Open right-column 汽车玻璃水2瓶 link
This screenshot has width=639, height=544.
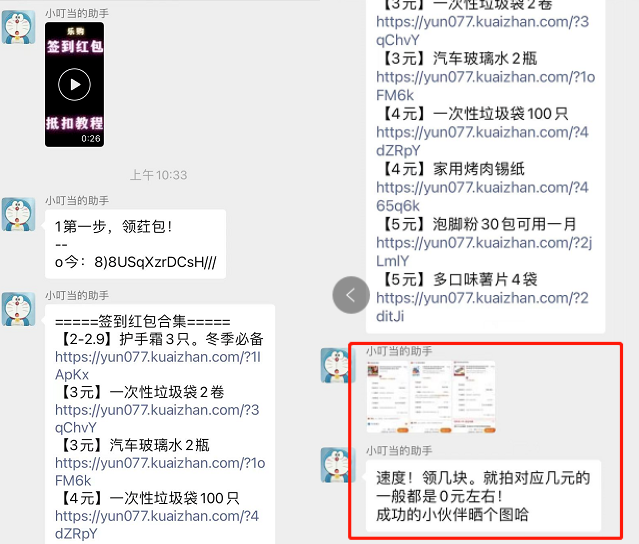485,86
